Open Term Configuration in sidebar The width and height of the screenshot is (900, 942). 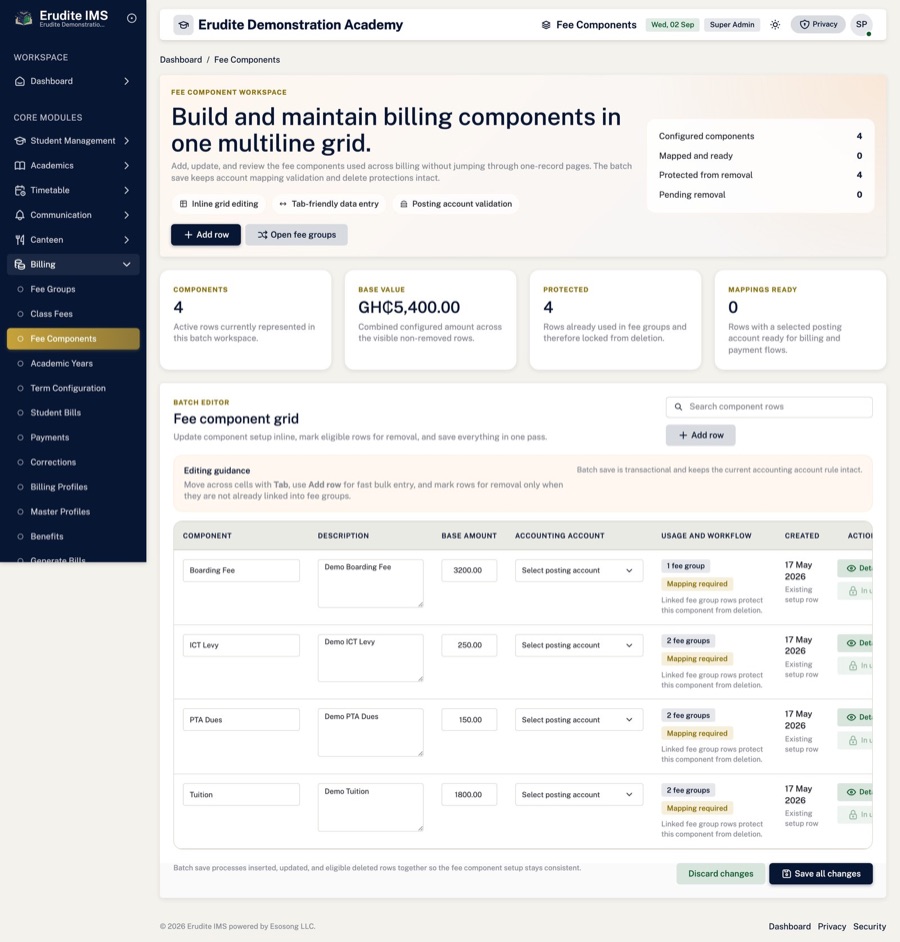pyautogui.click(x=73, y=388)
